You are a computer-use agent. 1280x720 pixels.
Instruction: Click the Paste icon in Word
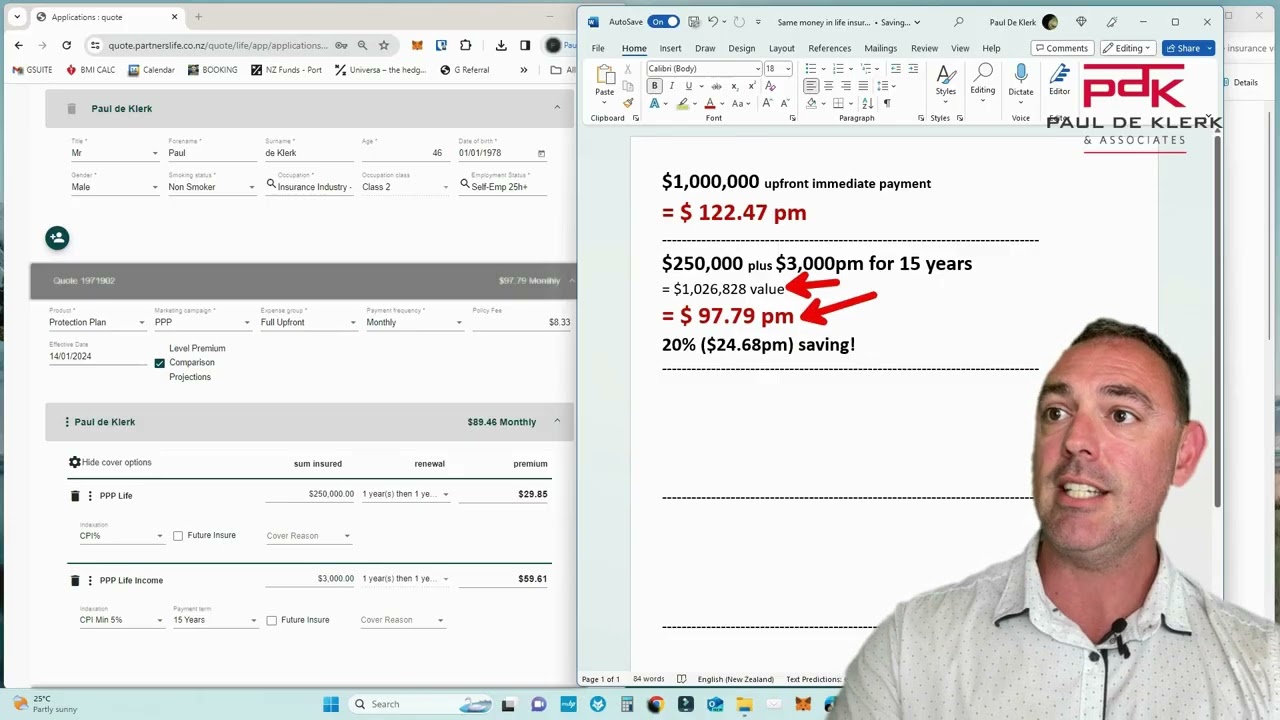[604, 76]
